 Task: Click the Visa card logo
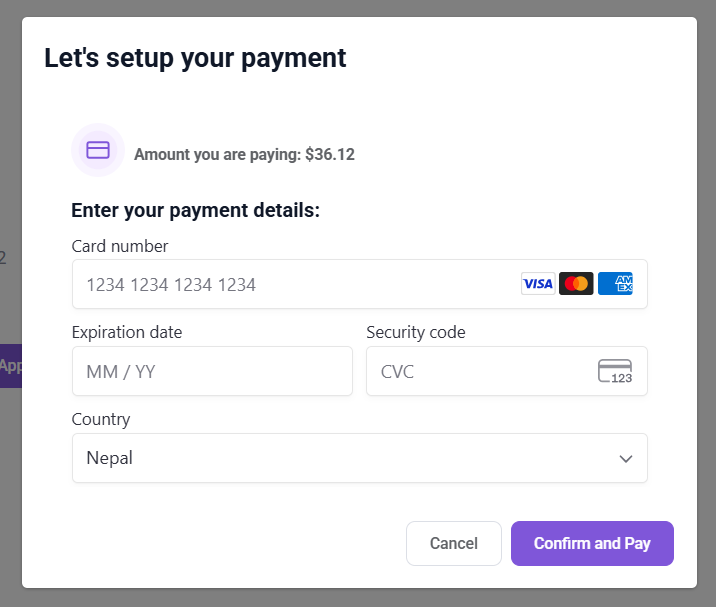click(x=538, y=284)
